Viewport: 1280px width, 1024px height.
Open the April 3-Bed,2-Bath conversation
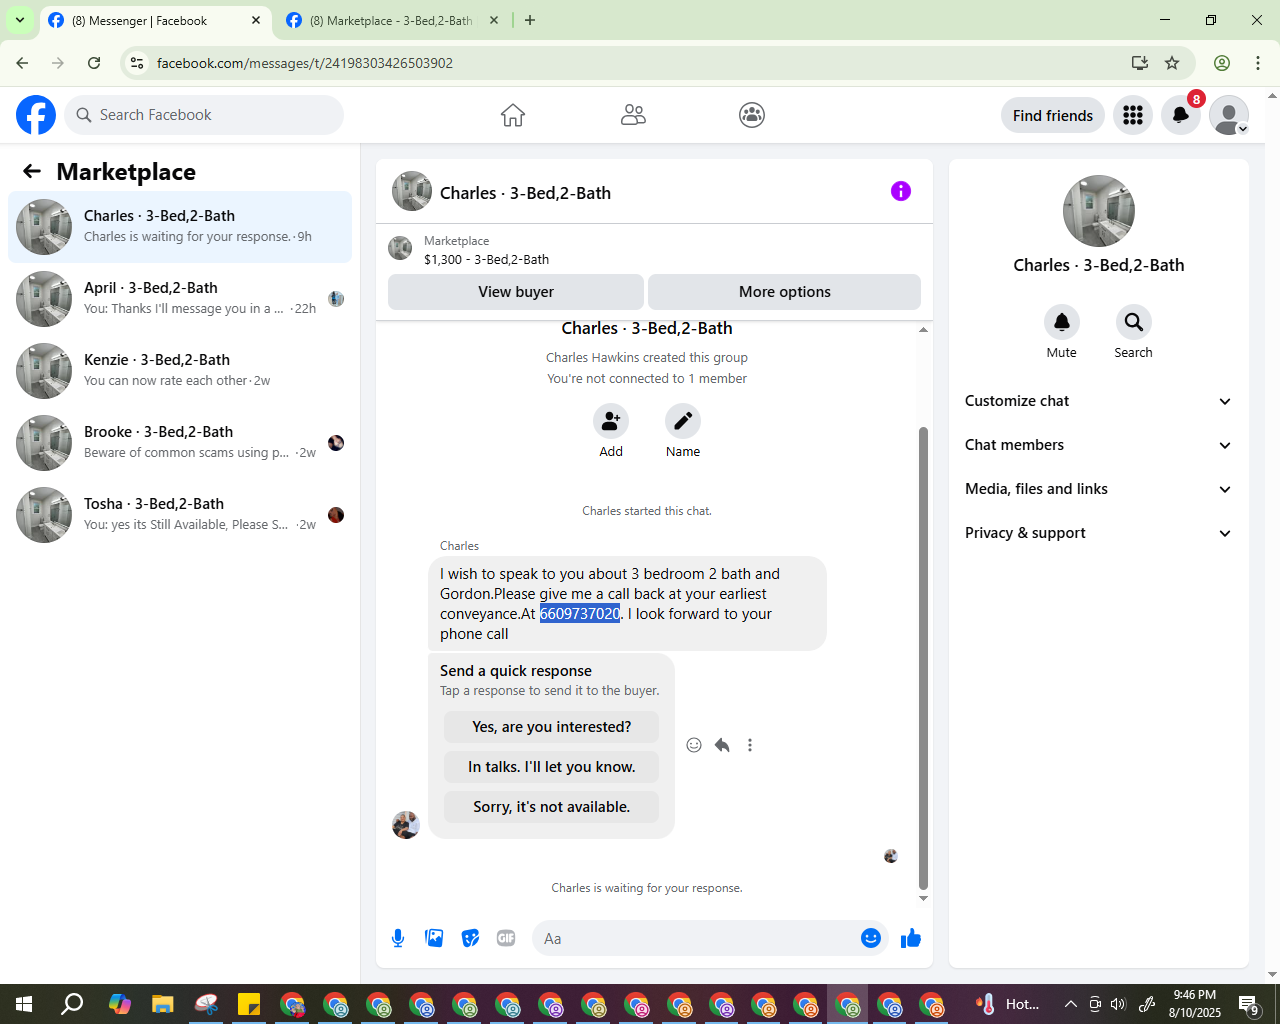[180, 299]
